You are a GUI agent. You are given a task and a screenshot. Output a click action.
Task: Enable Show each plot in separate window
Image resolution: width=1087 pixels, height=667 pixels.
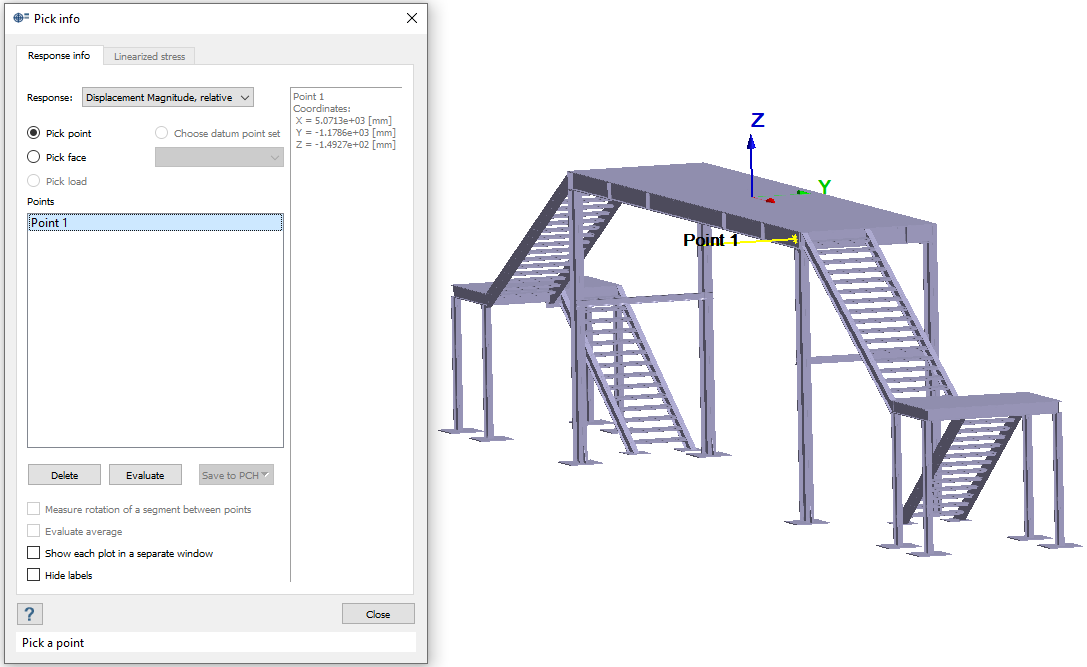tap(34, 553)
